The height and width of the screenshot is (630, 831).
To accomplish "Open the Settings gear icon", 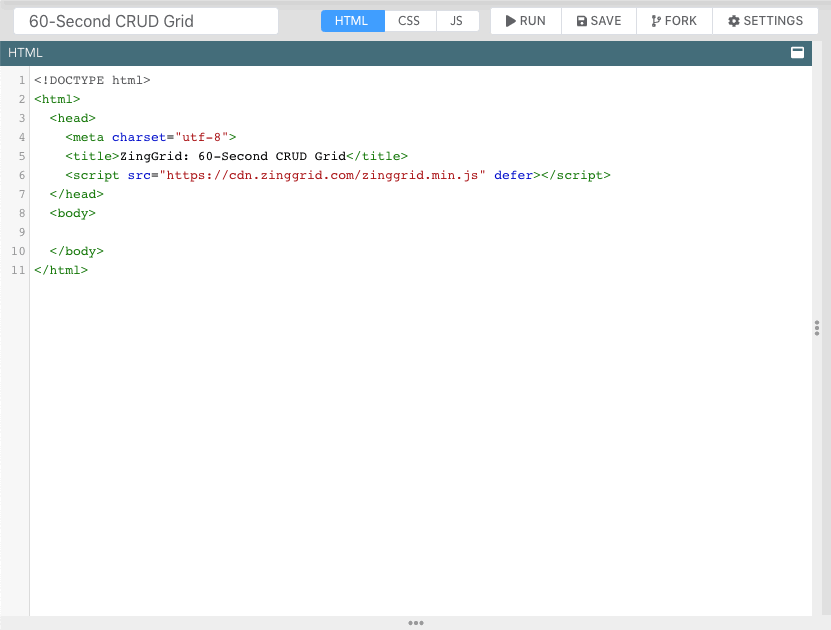I will coord(735,20).
